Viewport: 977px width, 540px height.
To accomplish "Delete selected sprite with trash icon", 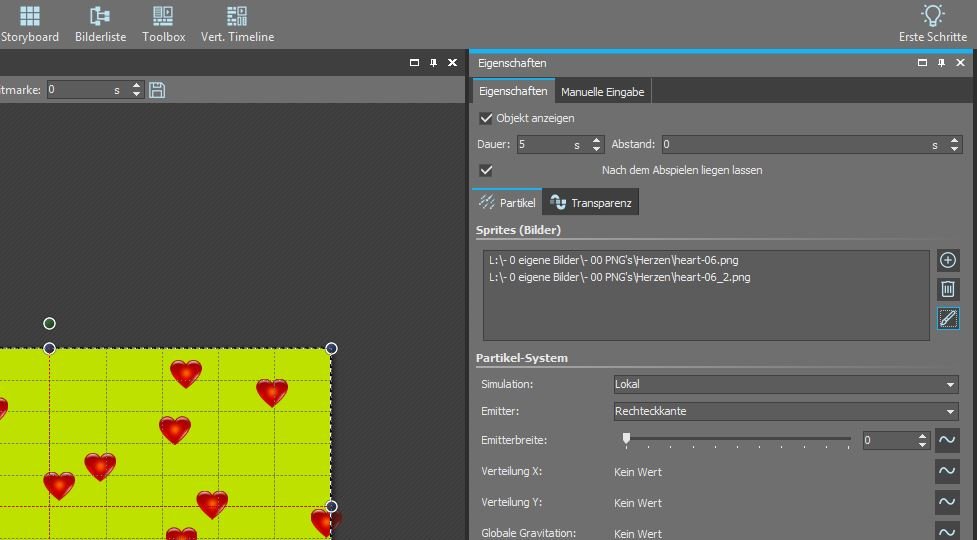I will coord(948,290).
